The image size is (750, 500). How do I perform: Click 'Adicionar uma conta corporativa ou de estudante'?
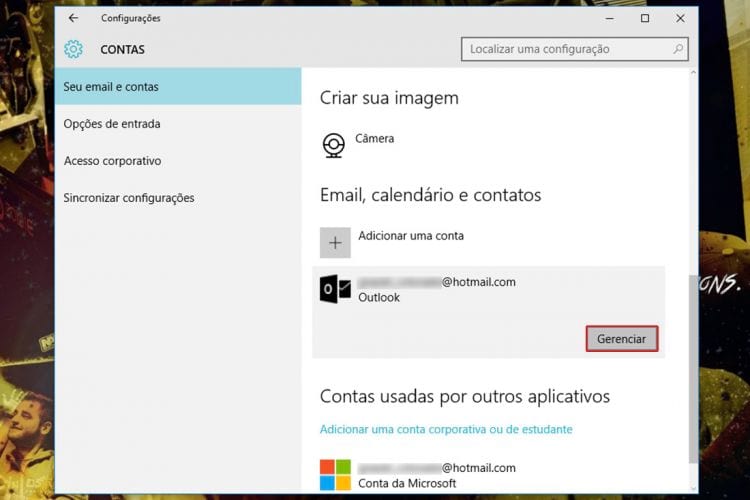446,429
